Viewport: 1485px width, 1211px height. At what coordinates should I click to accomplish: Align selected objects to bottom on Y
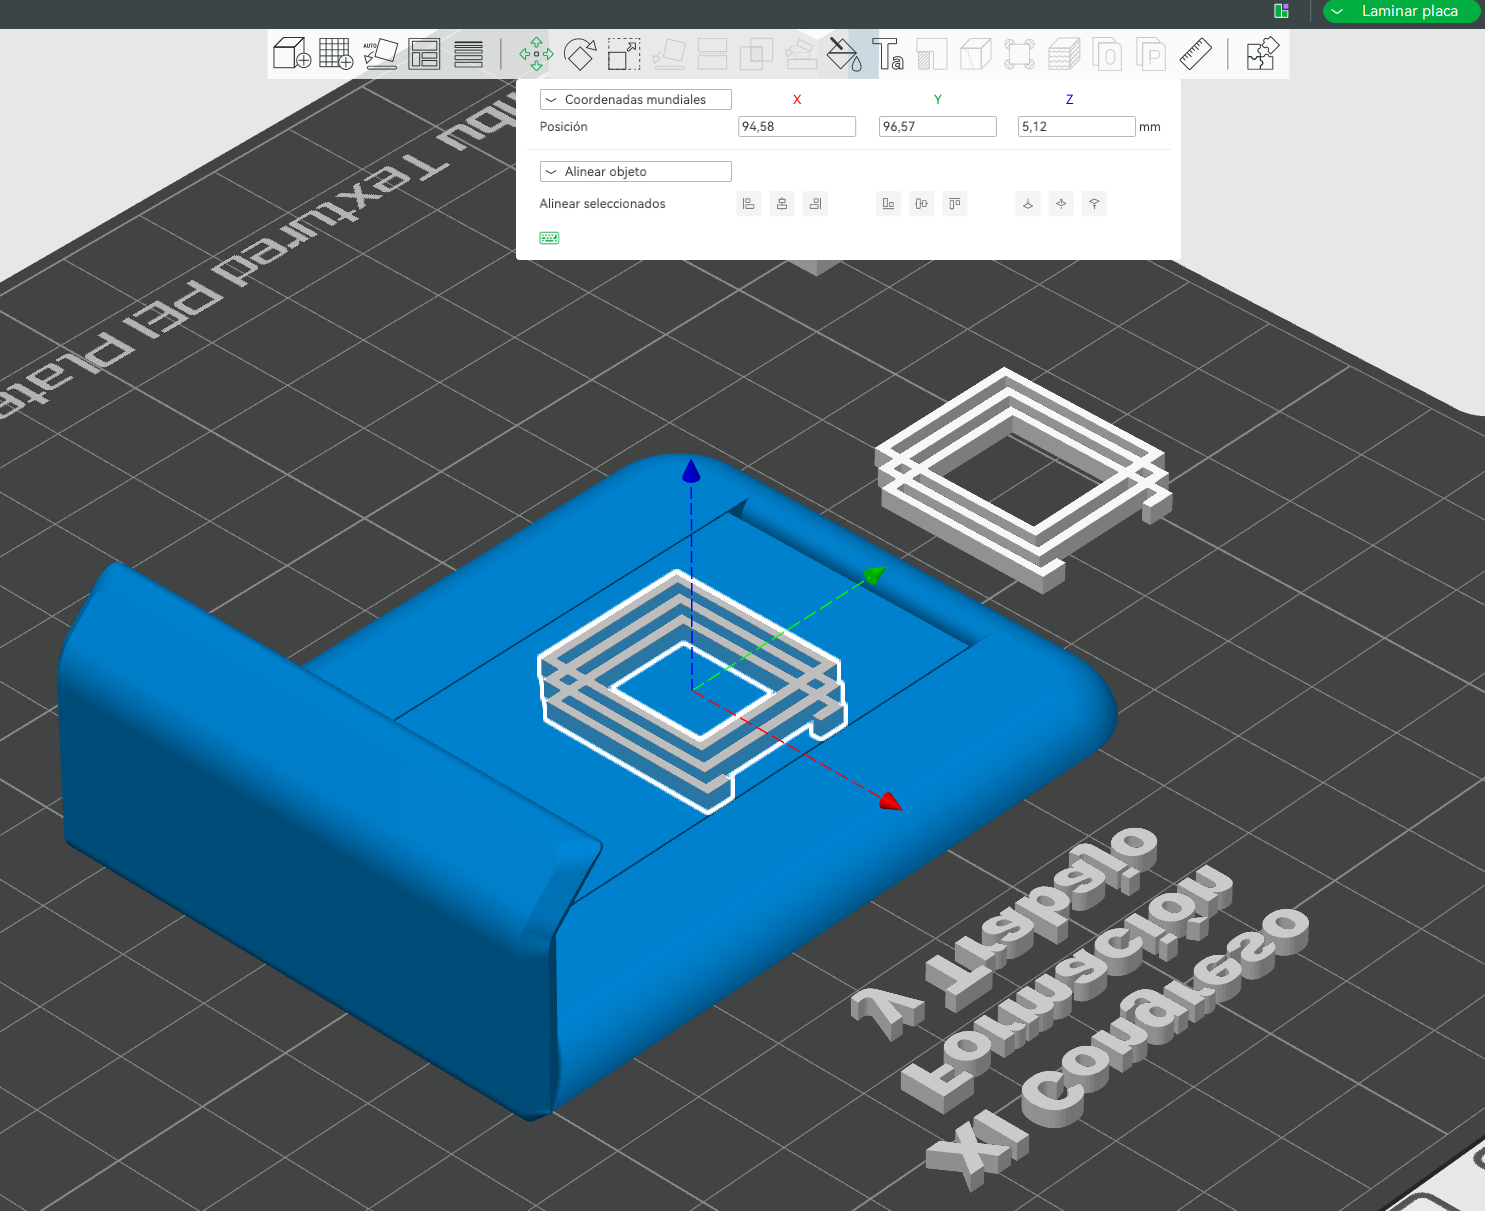888,204
